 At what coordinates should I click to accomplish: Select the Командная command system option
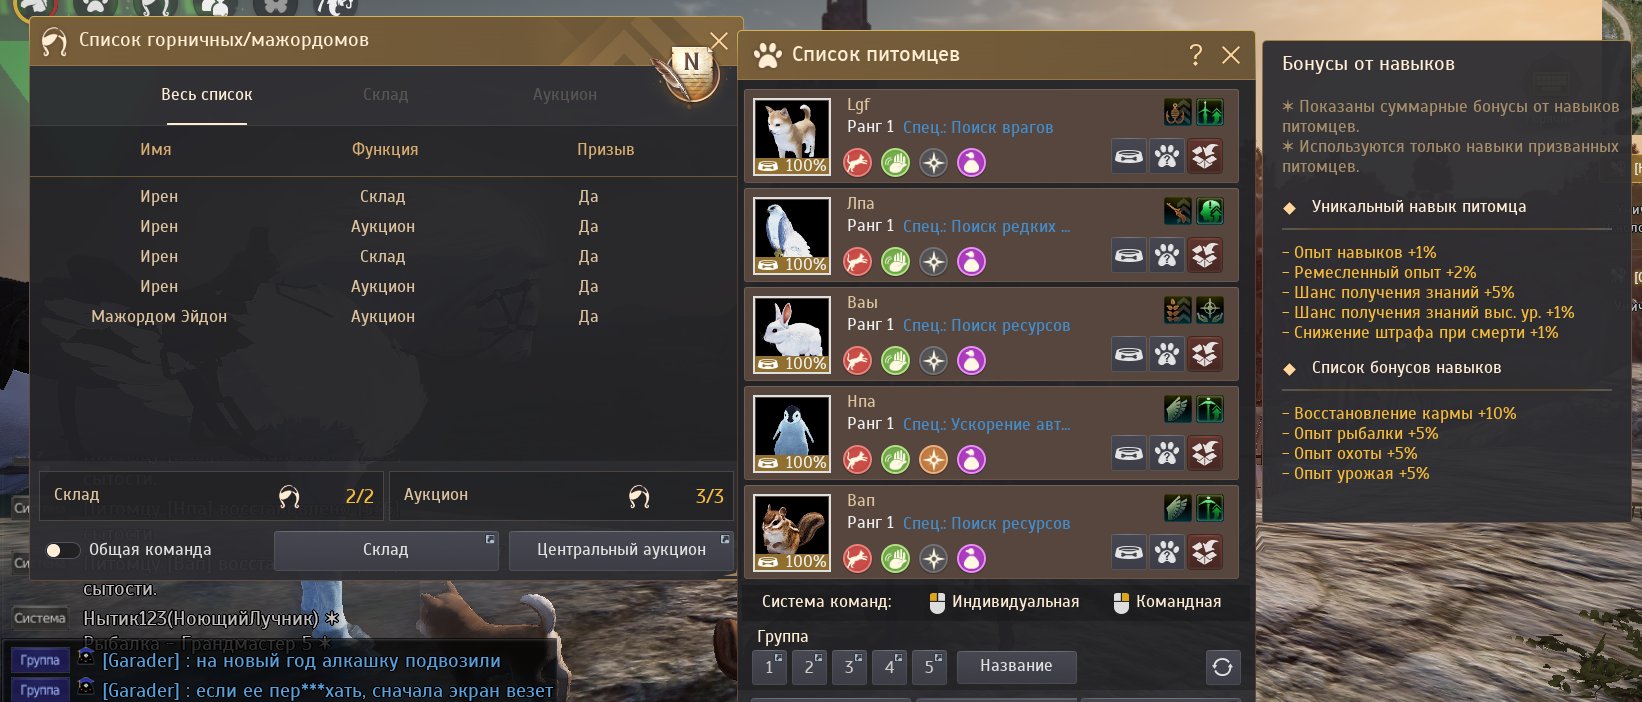(1167, 602)
